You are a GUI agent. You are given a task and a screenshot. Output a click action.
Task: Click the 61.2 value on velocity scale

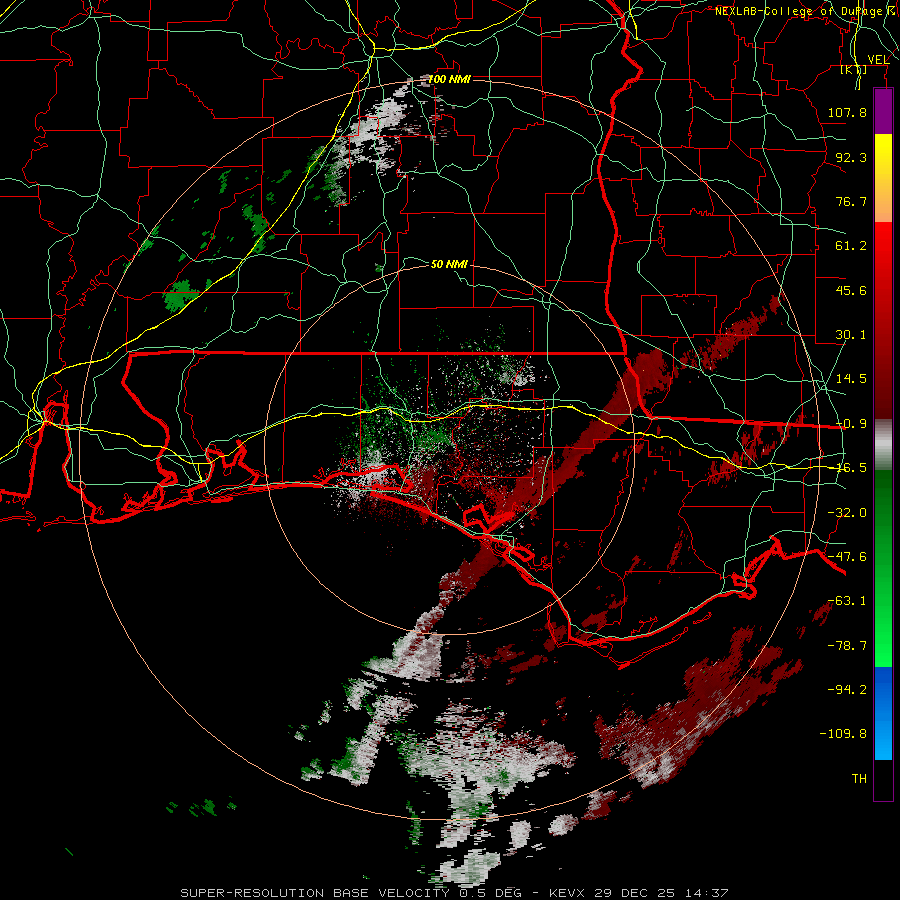pyautogui.click(x=851, y=246)
